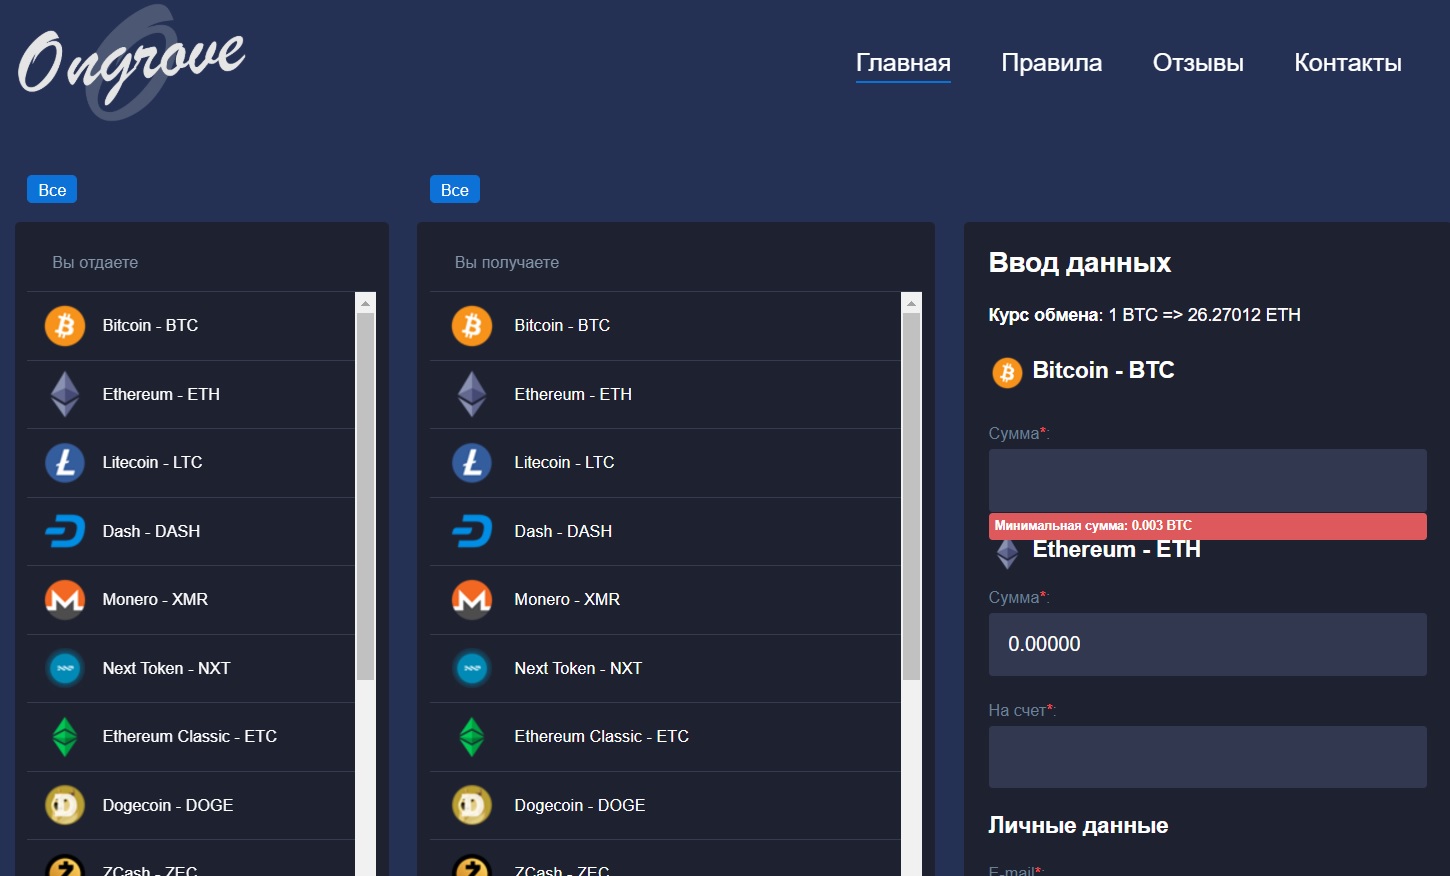
Task: Click the Ongrove logo
Action: click(x=131, y=63)
